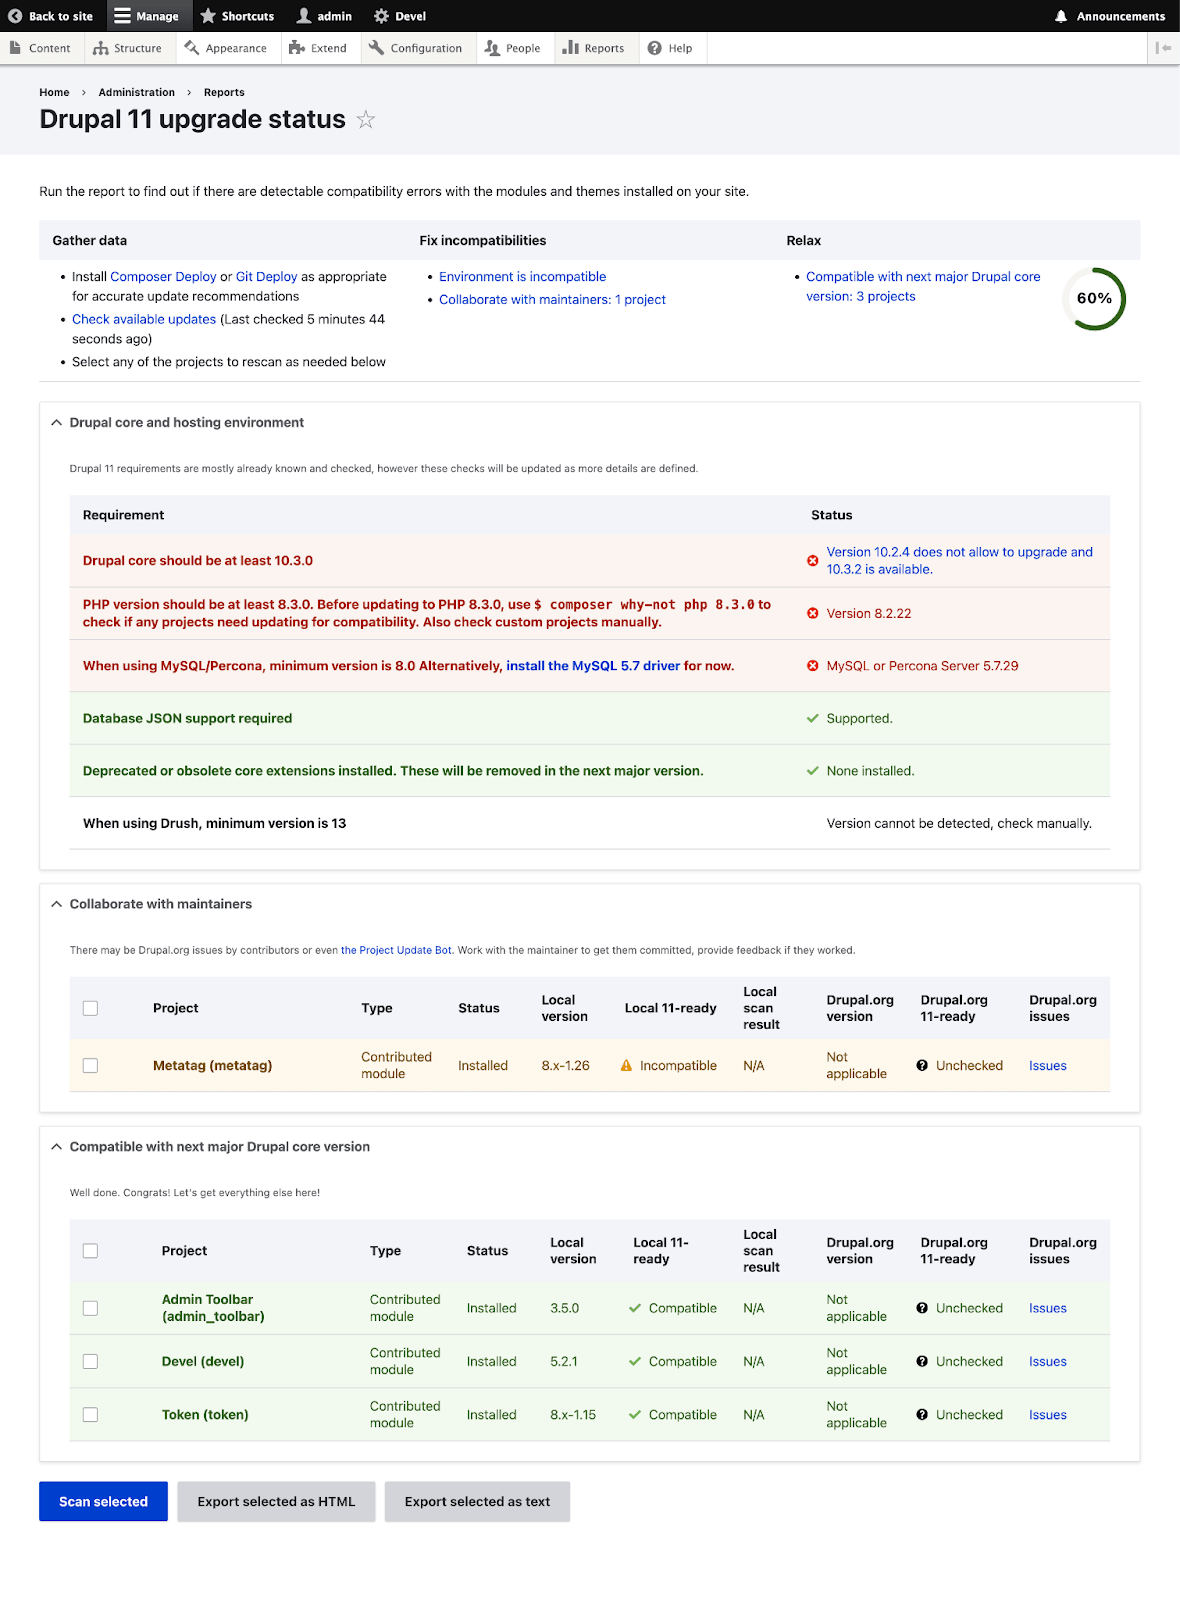The image size is (1180, 1600).
Task: Open the Structure admin menu
Action: [x=128, y=48]
